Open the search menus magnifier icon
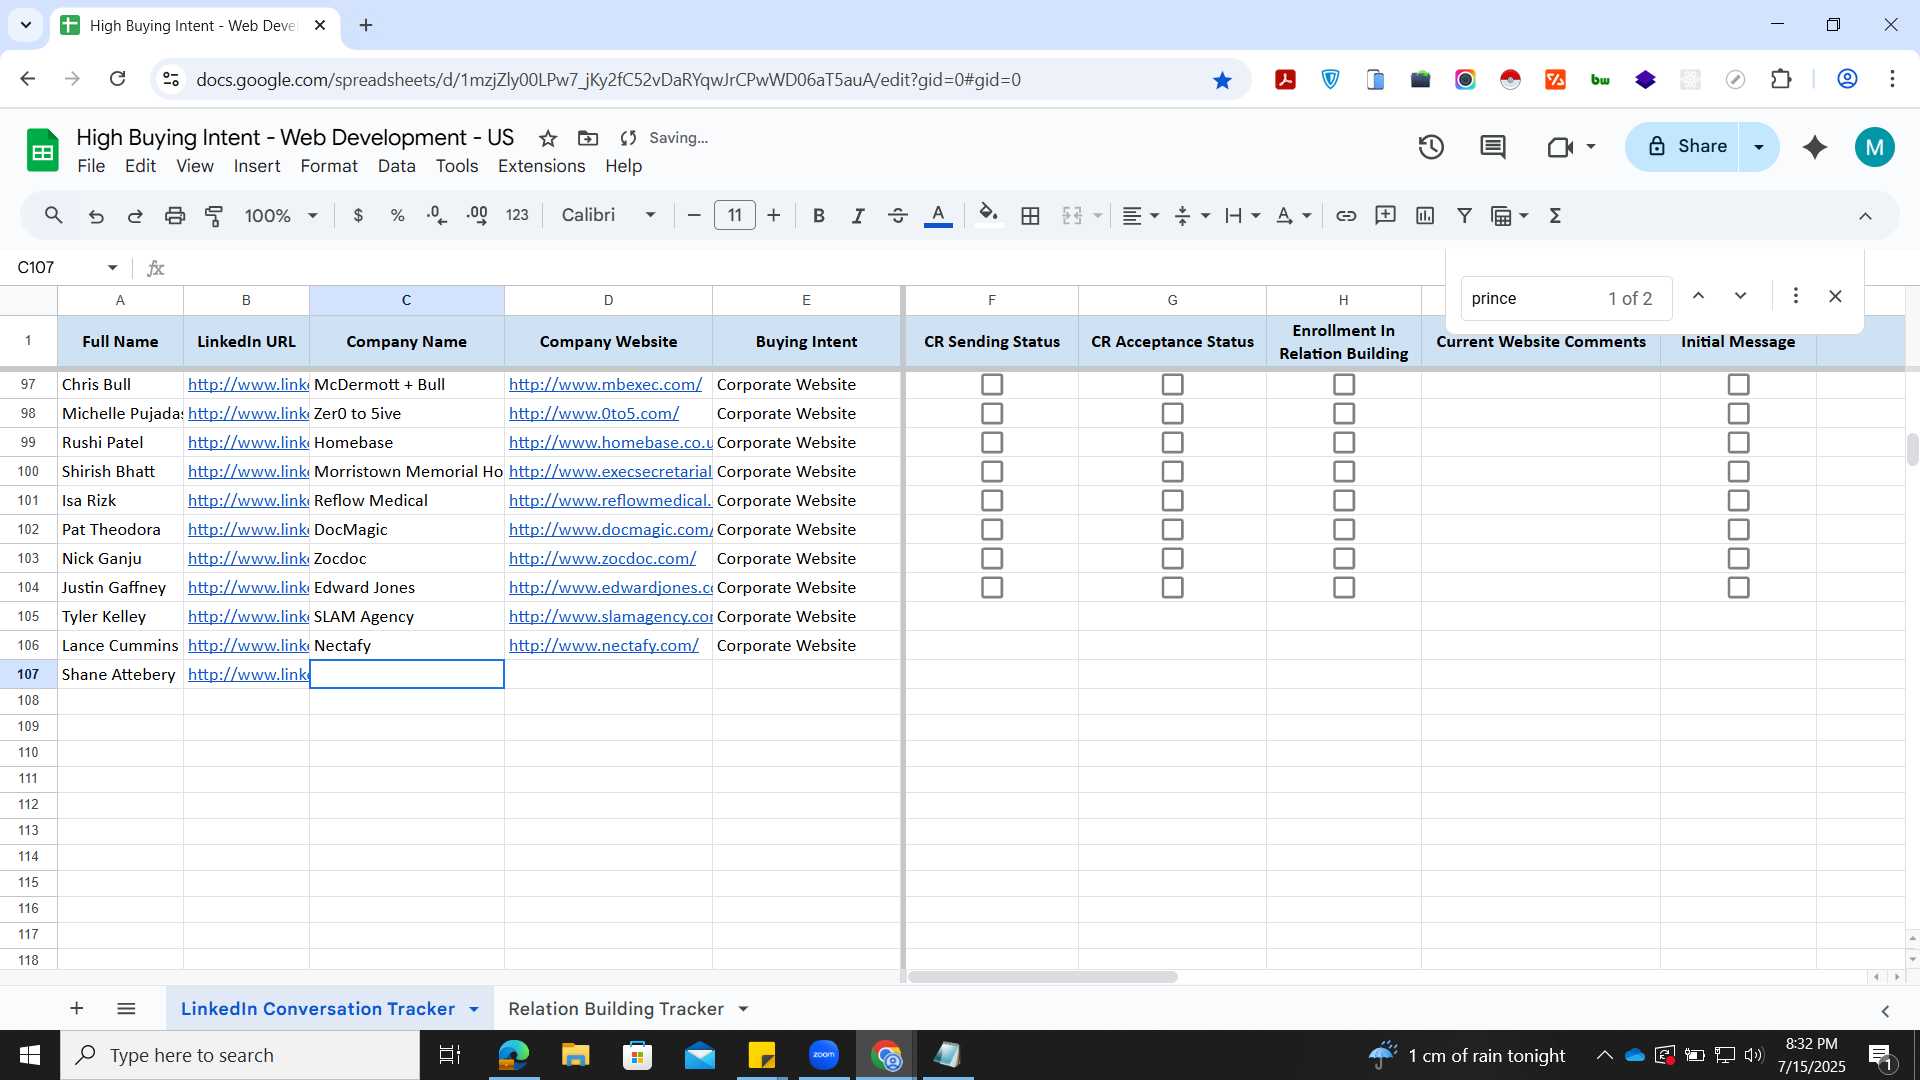The image size is (1920, 1080). tap(54, 216)
